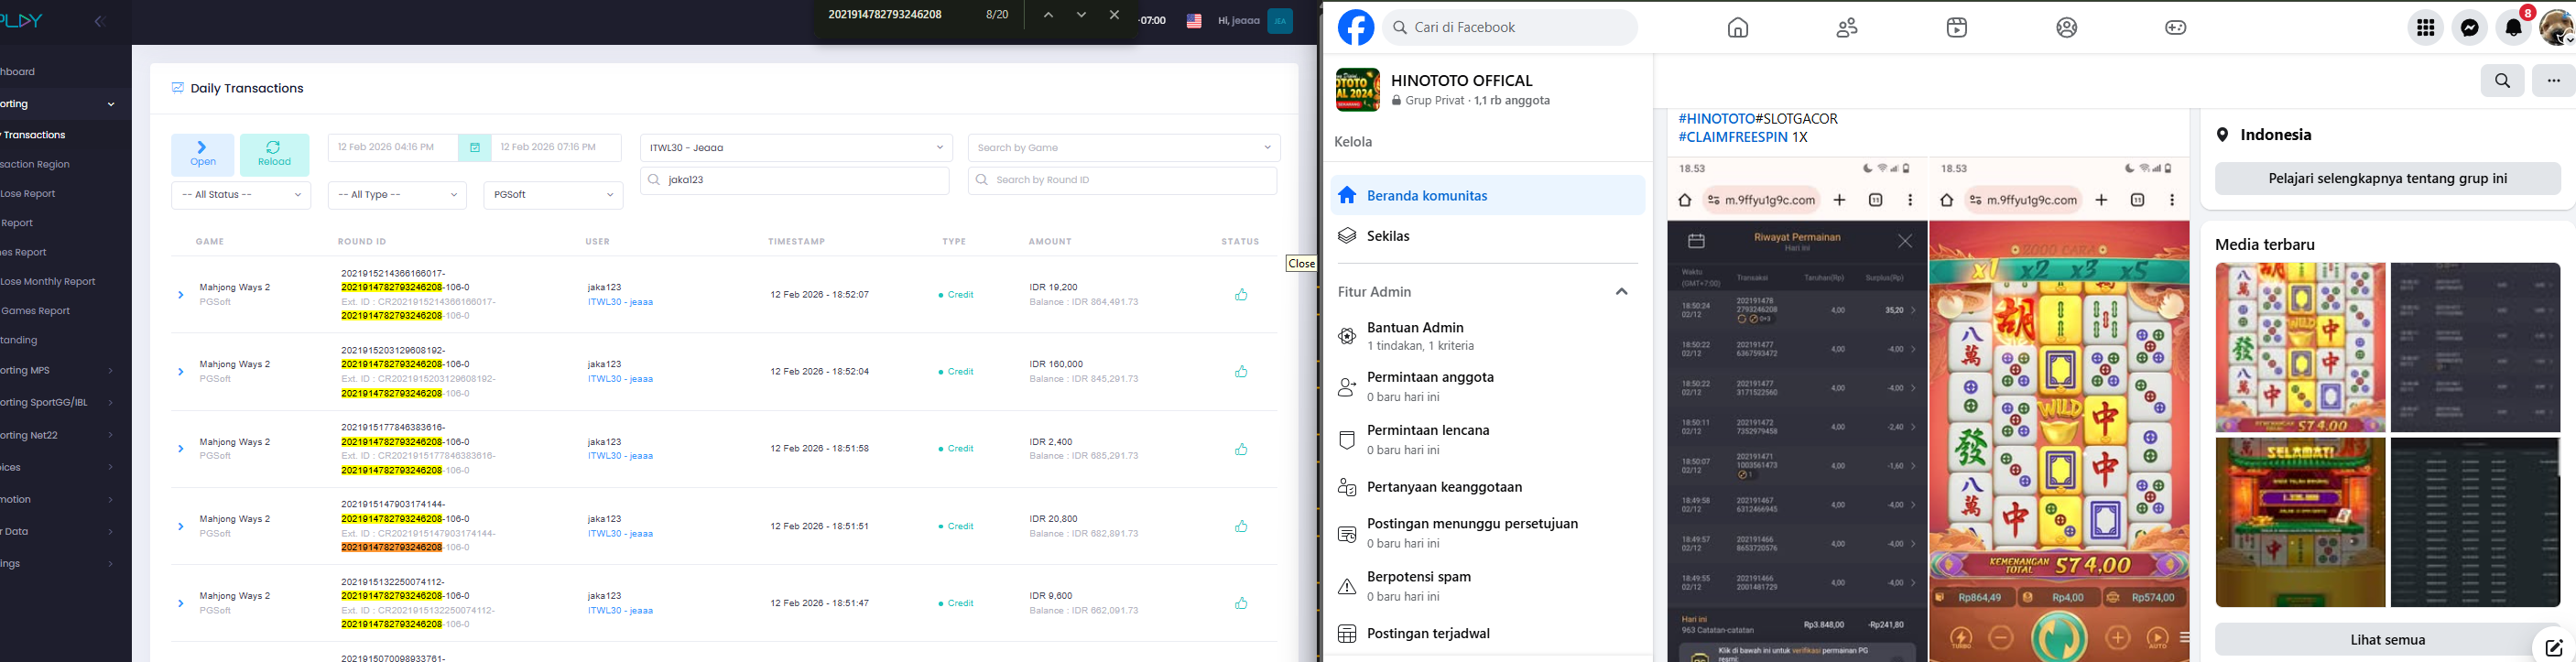The width and height of the screenshot is (2576, 662).
Task: Go to next find-bar match
Action: (x=1081, y=15)
